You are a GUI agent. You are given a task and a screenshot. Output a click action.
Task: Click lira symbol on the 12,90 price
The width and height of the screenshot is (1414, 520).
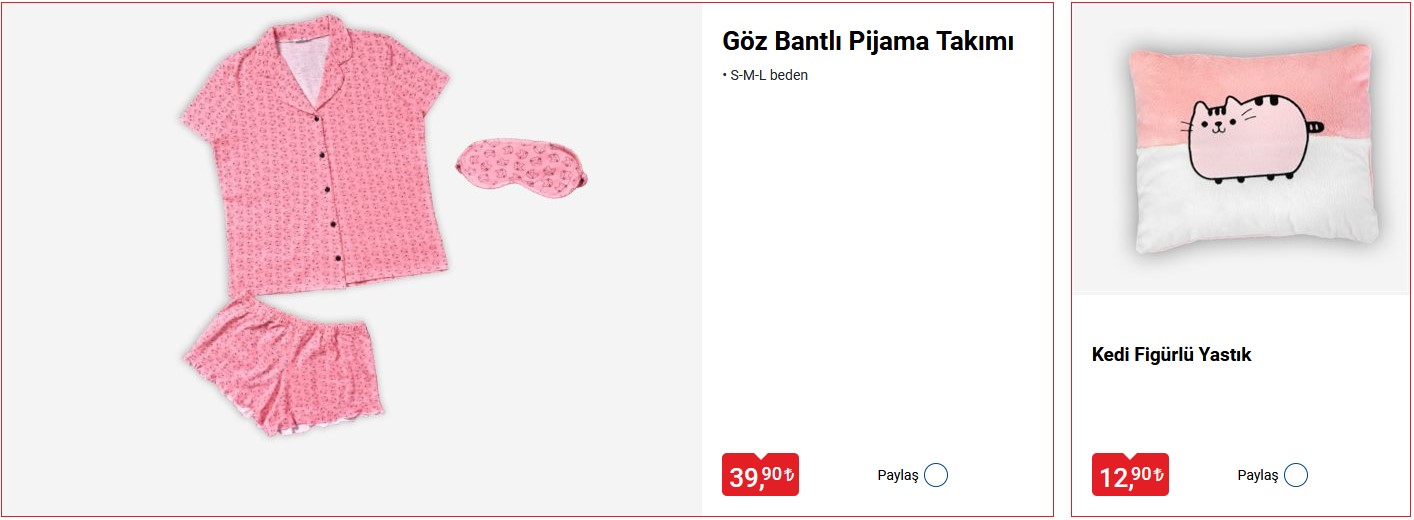1158,474
